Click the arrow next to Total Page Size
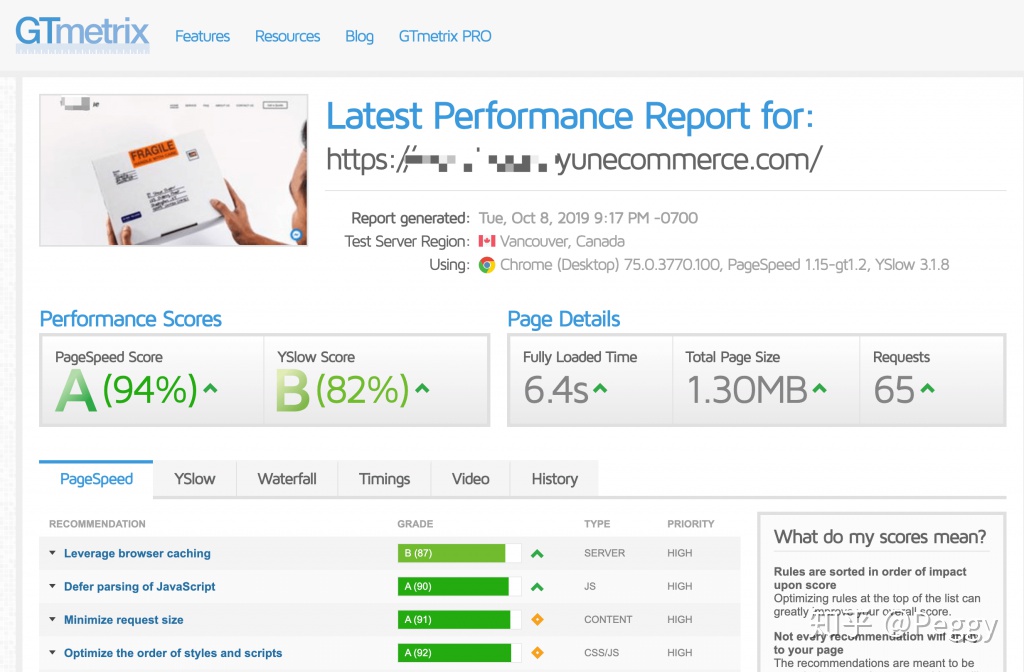The height and width of the screenshot is (672, 1024). (x=820, y=389)
